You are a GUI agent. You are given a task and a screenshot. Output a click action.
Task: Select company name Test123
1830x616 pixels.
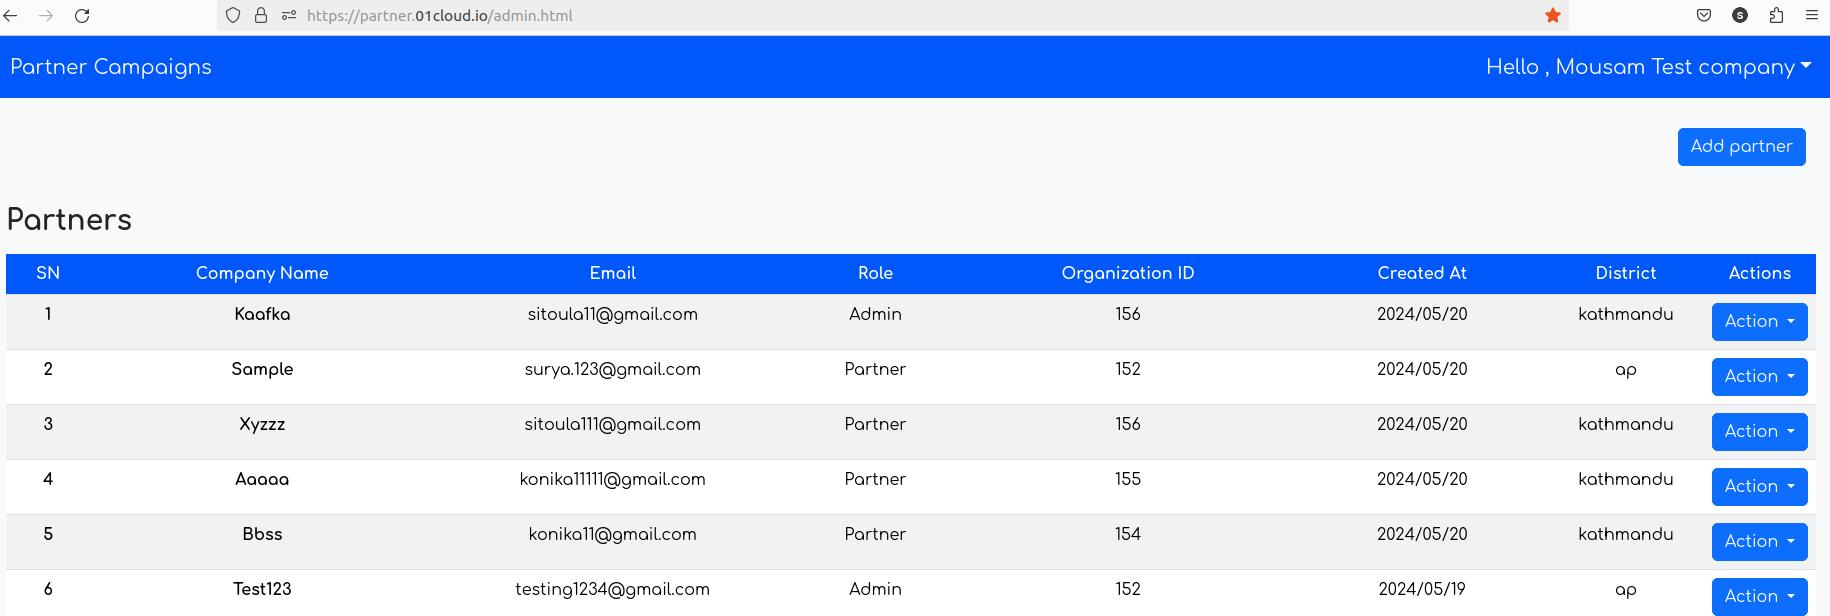click(262, 589)
